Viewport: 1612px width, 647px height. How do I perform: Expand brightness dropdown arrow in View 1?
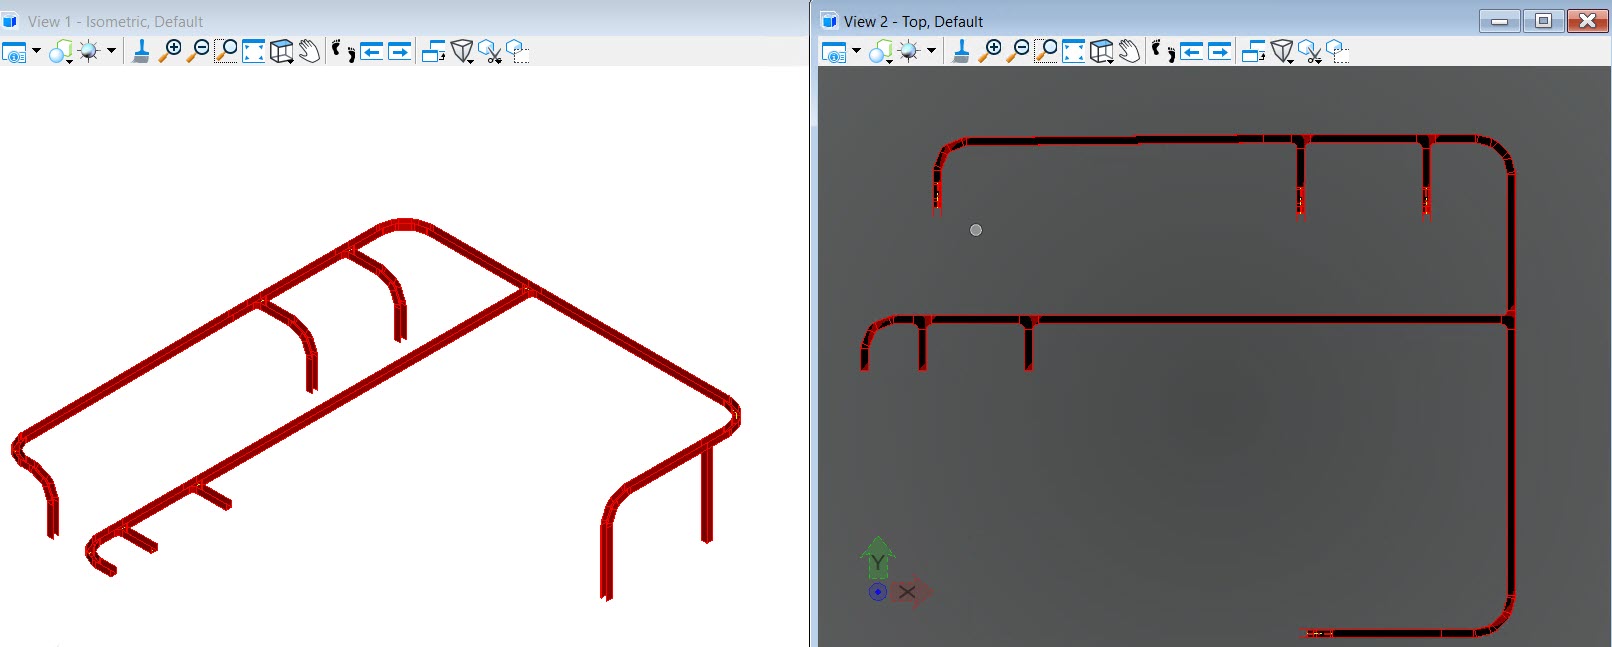click(111, 51)
